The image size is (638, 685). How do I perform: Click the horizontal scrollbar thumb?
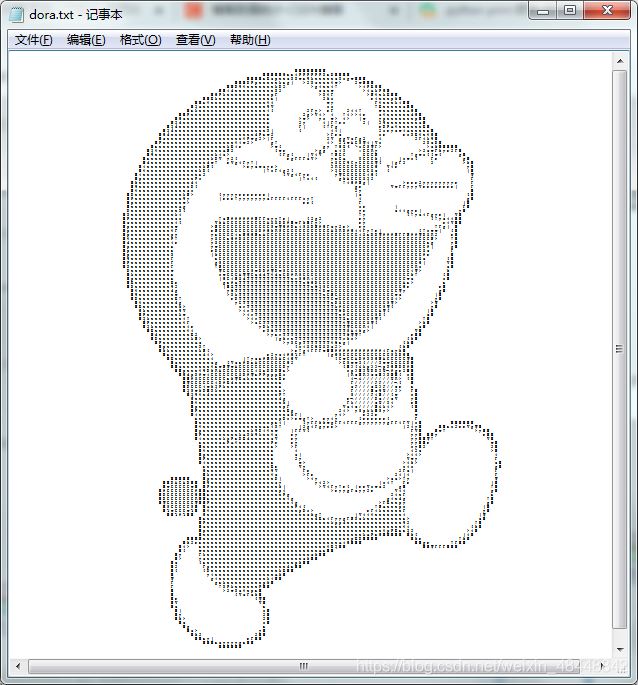click(304, 666)
